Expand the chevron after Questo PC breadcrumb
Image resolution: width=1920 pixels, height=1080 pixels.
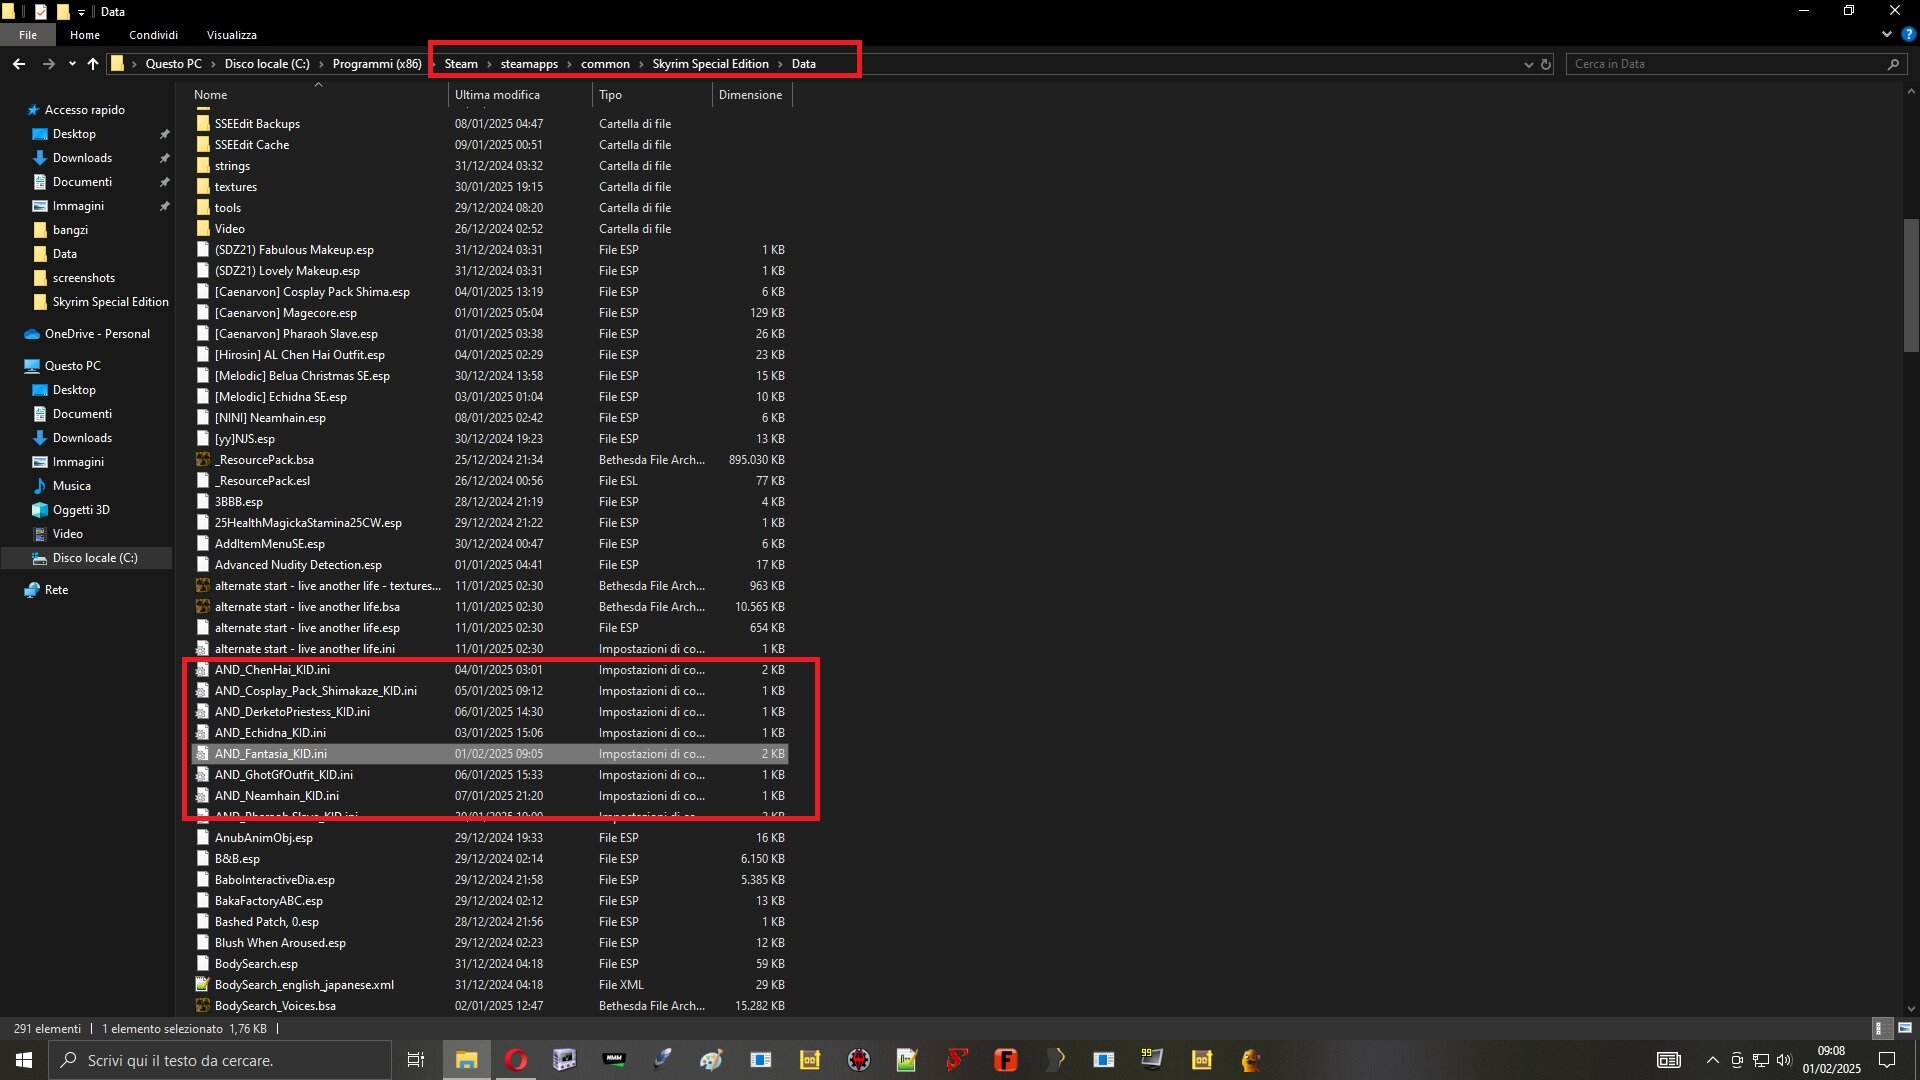pos(213,64)
